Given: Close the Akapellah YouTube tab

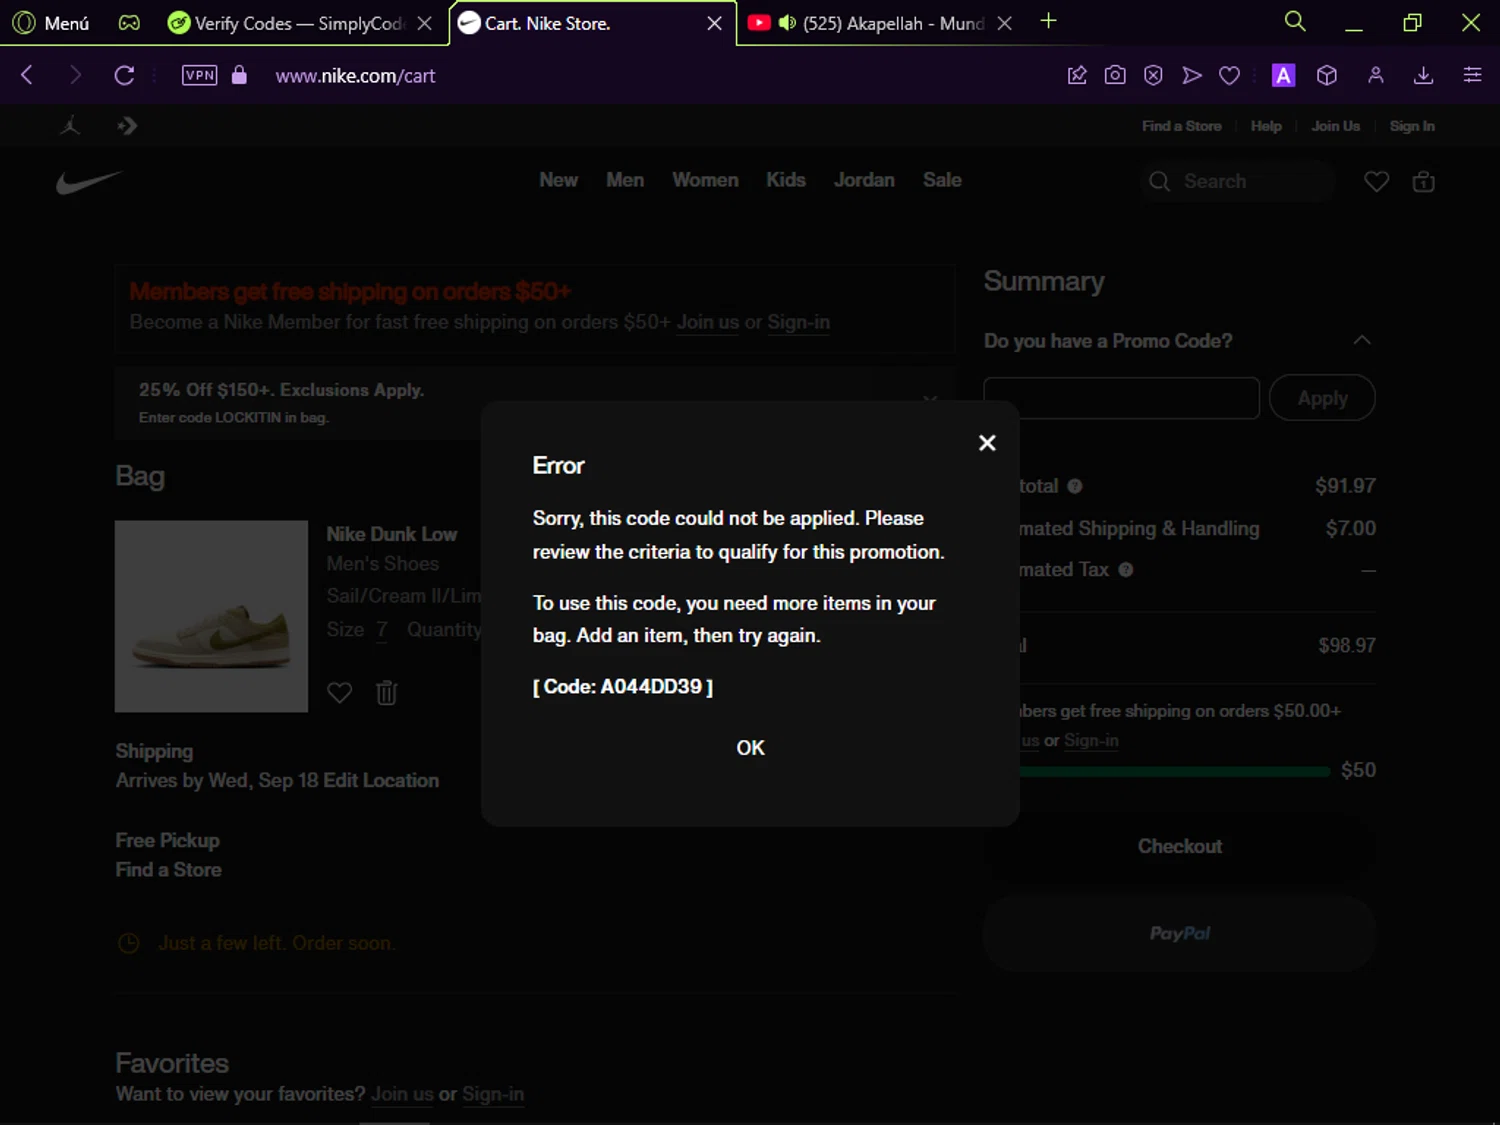Looking at the screenshot, I should point(1004,23).
